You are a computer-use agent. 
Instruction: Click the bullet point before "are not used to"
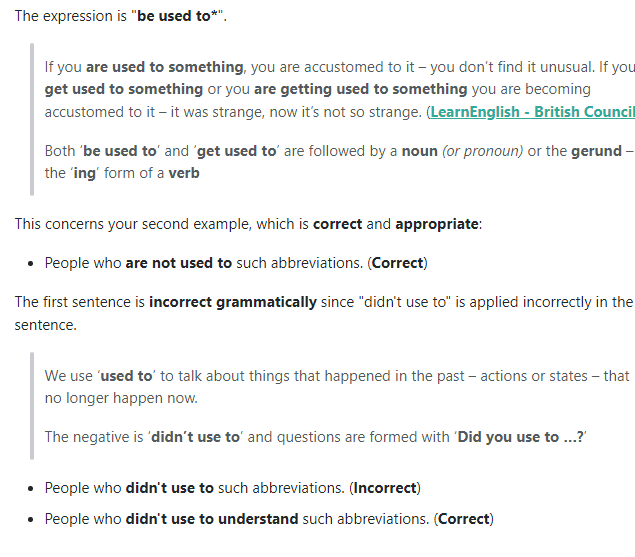tap(31, 264)
